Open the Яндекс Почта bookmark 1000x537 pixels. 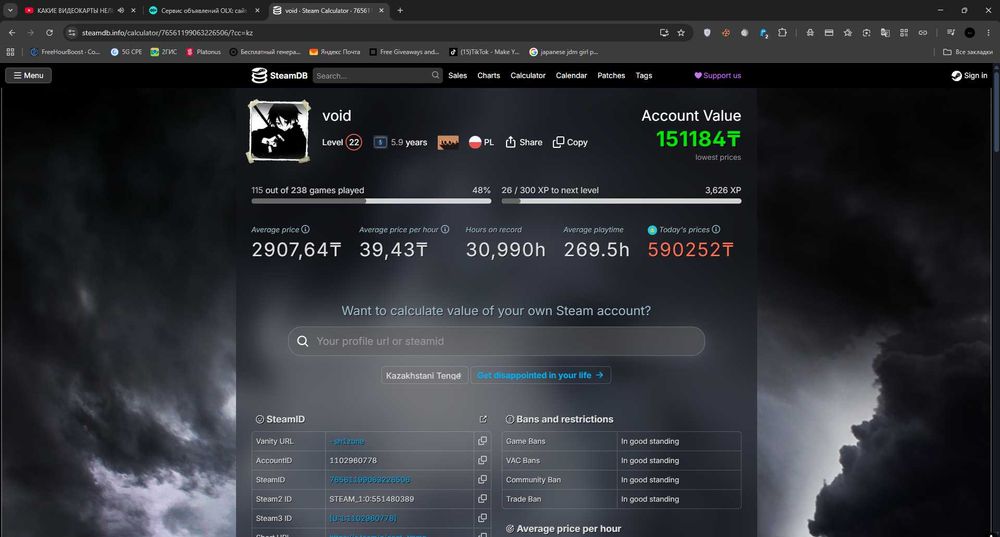pos(335,52)
